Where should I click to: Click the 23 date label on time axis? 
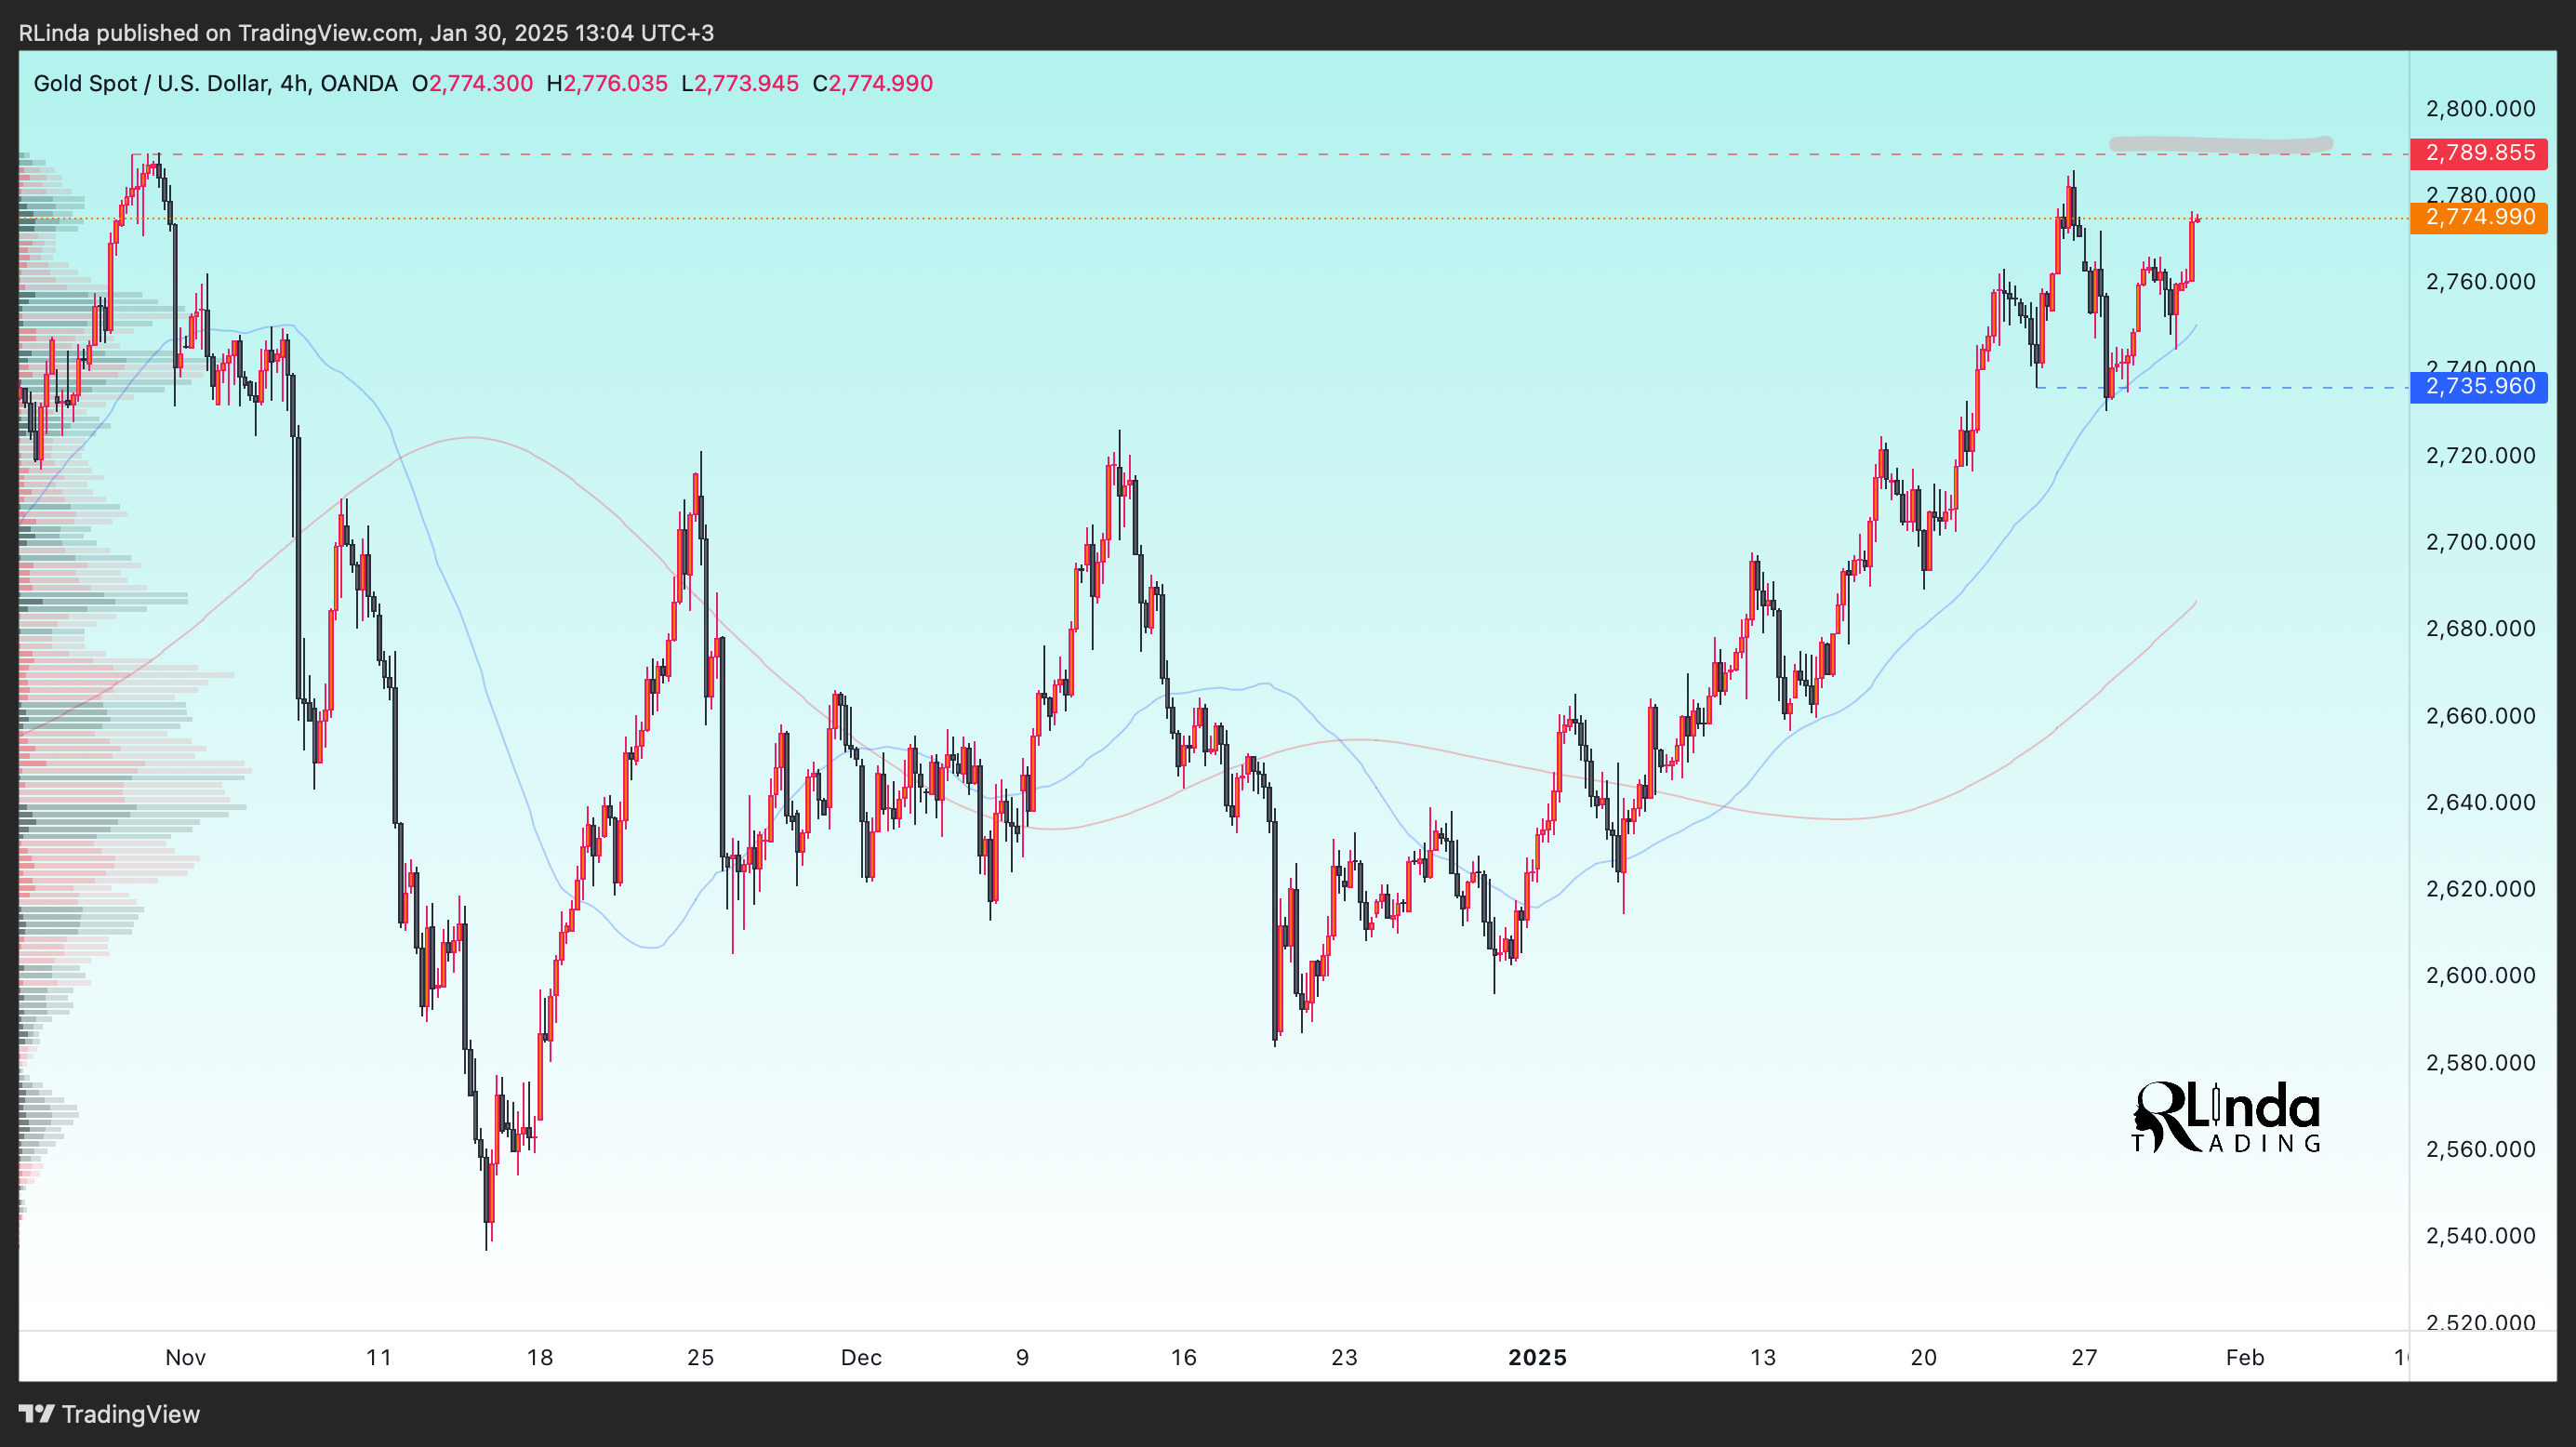point(1344,1357)
